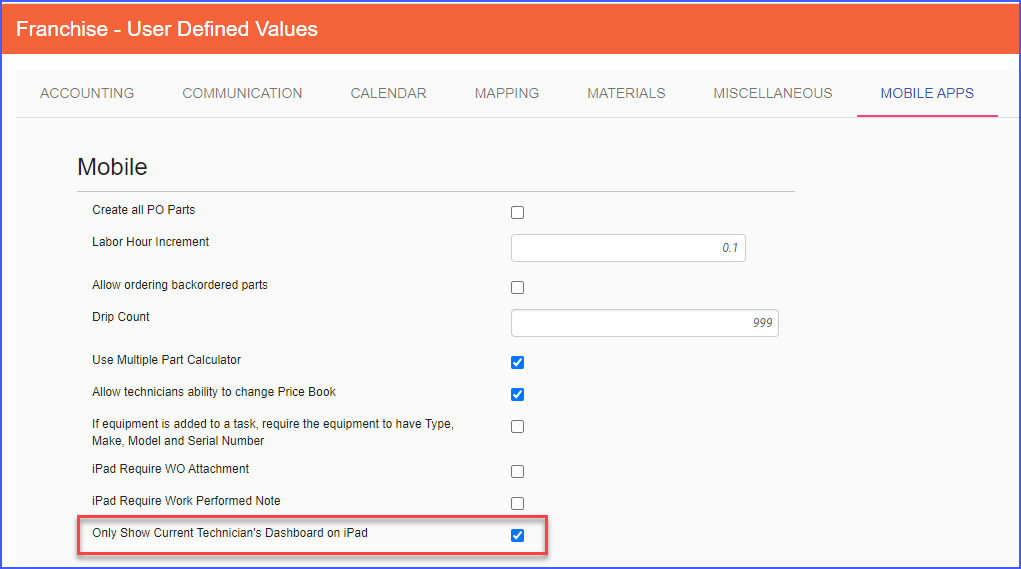Check Allow ordering backordered parts
Viewport: 1021px width, 569px height.
(518, 287)
